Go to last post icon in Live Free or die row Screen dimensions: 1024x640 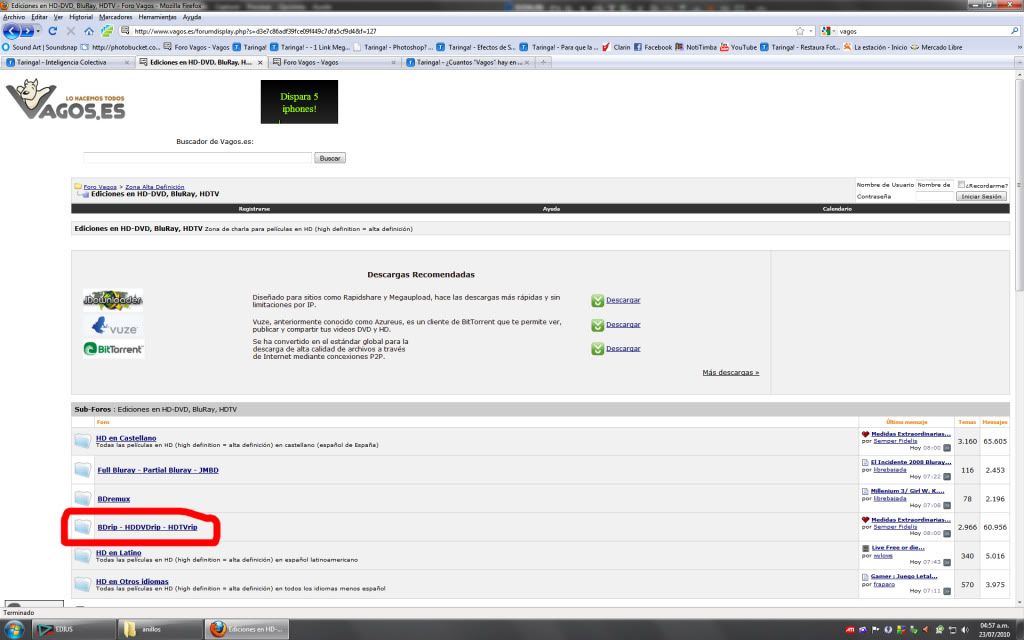pos(947,562)
